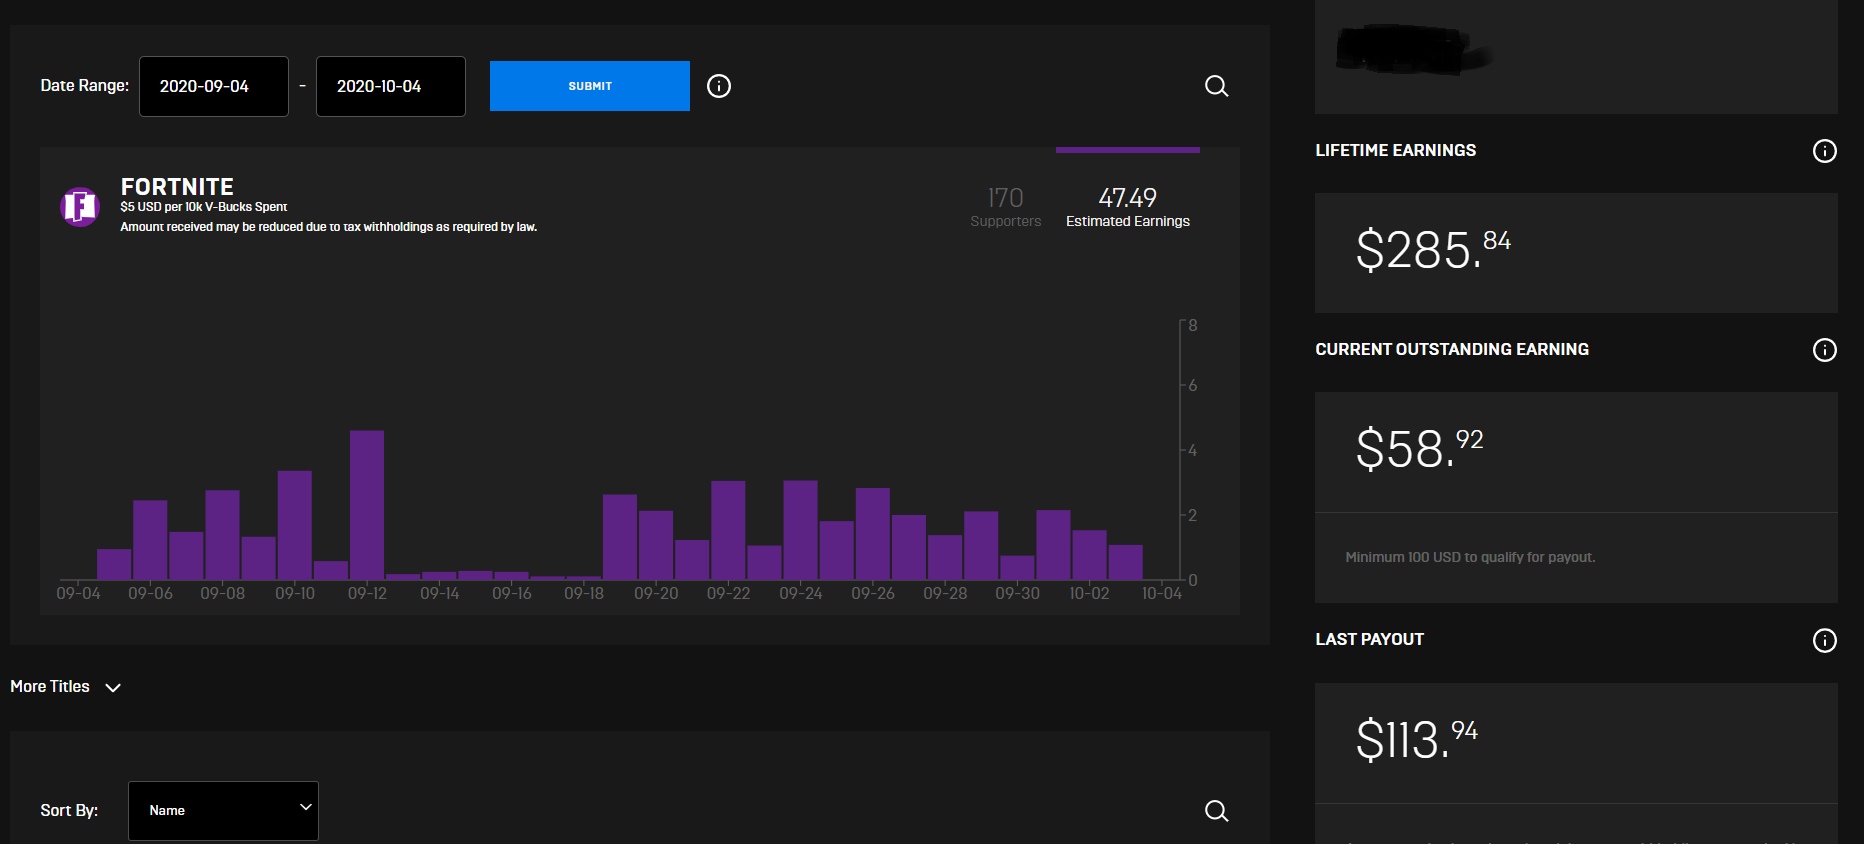Expand the More Titles chevron
Image resolution: width=1864 pixels, height=844 pixels.
point(113,688)
